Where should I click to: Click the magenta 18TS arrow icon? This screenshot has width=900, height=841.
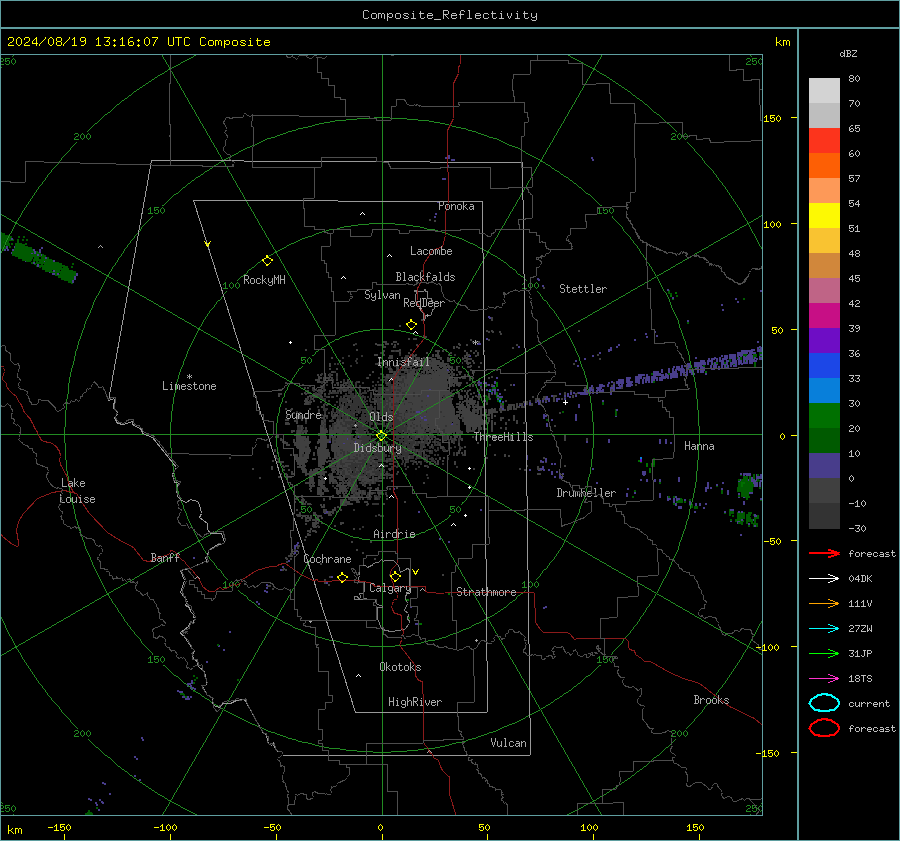click(824, 679)
